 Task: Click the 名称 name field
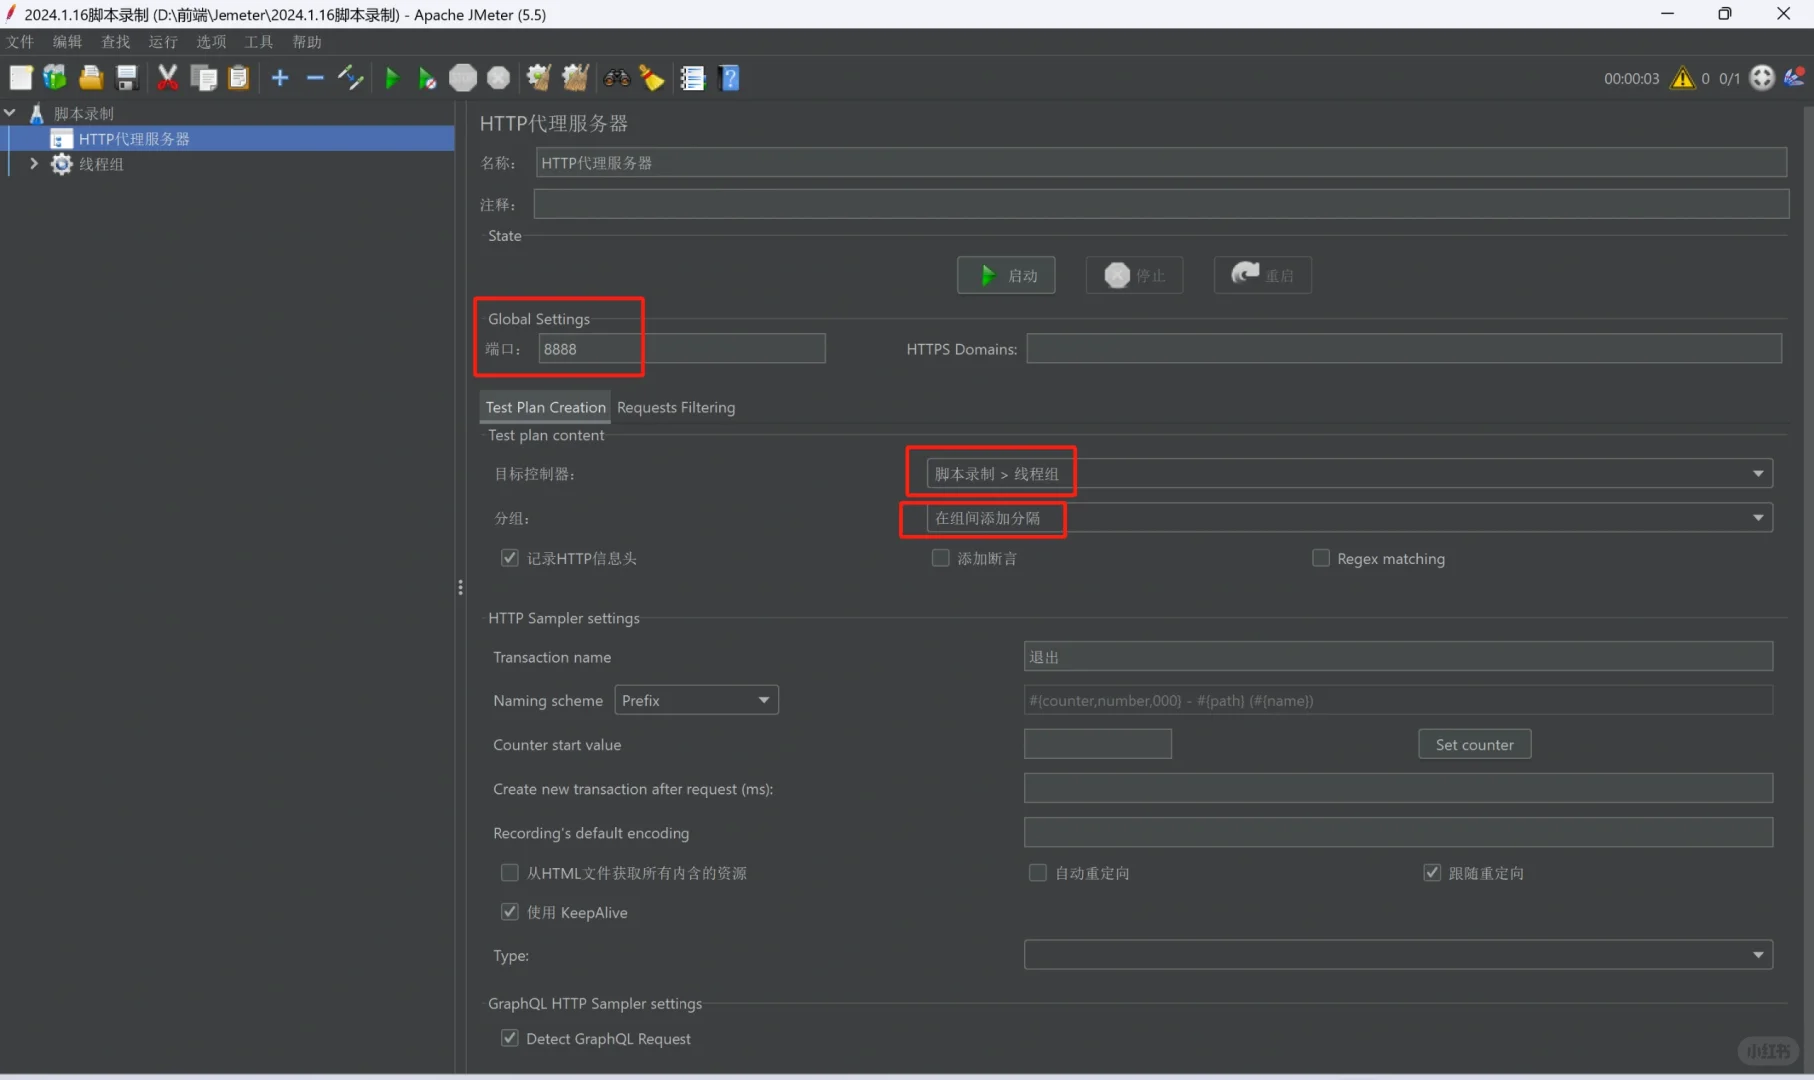(1161, 163)
